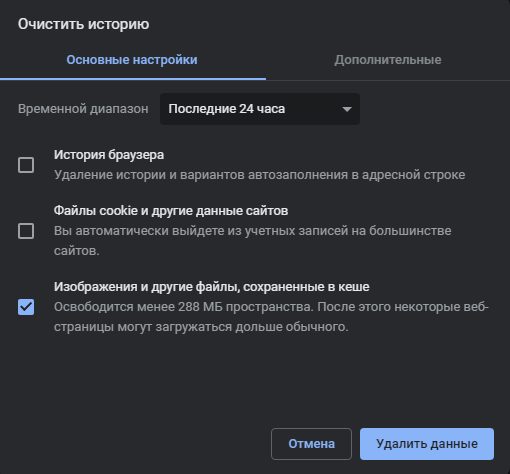The height and width of the screenshot is (474, 510).
Task: Click the Вы автоматически выйдете description text
Action: (x=253, y=241)
